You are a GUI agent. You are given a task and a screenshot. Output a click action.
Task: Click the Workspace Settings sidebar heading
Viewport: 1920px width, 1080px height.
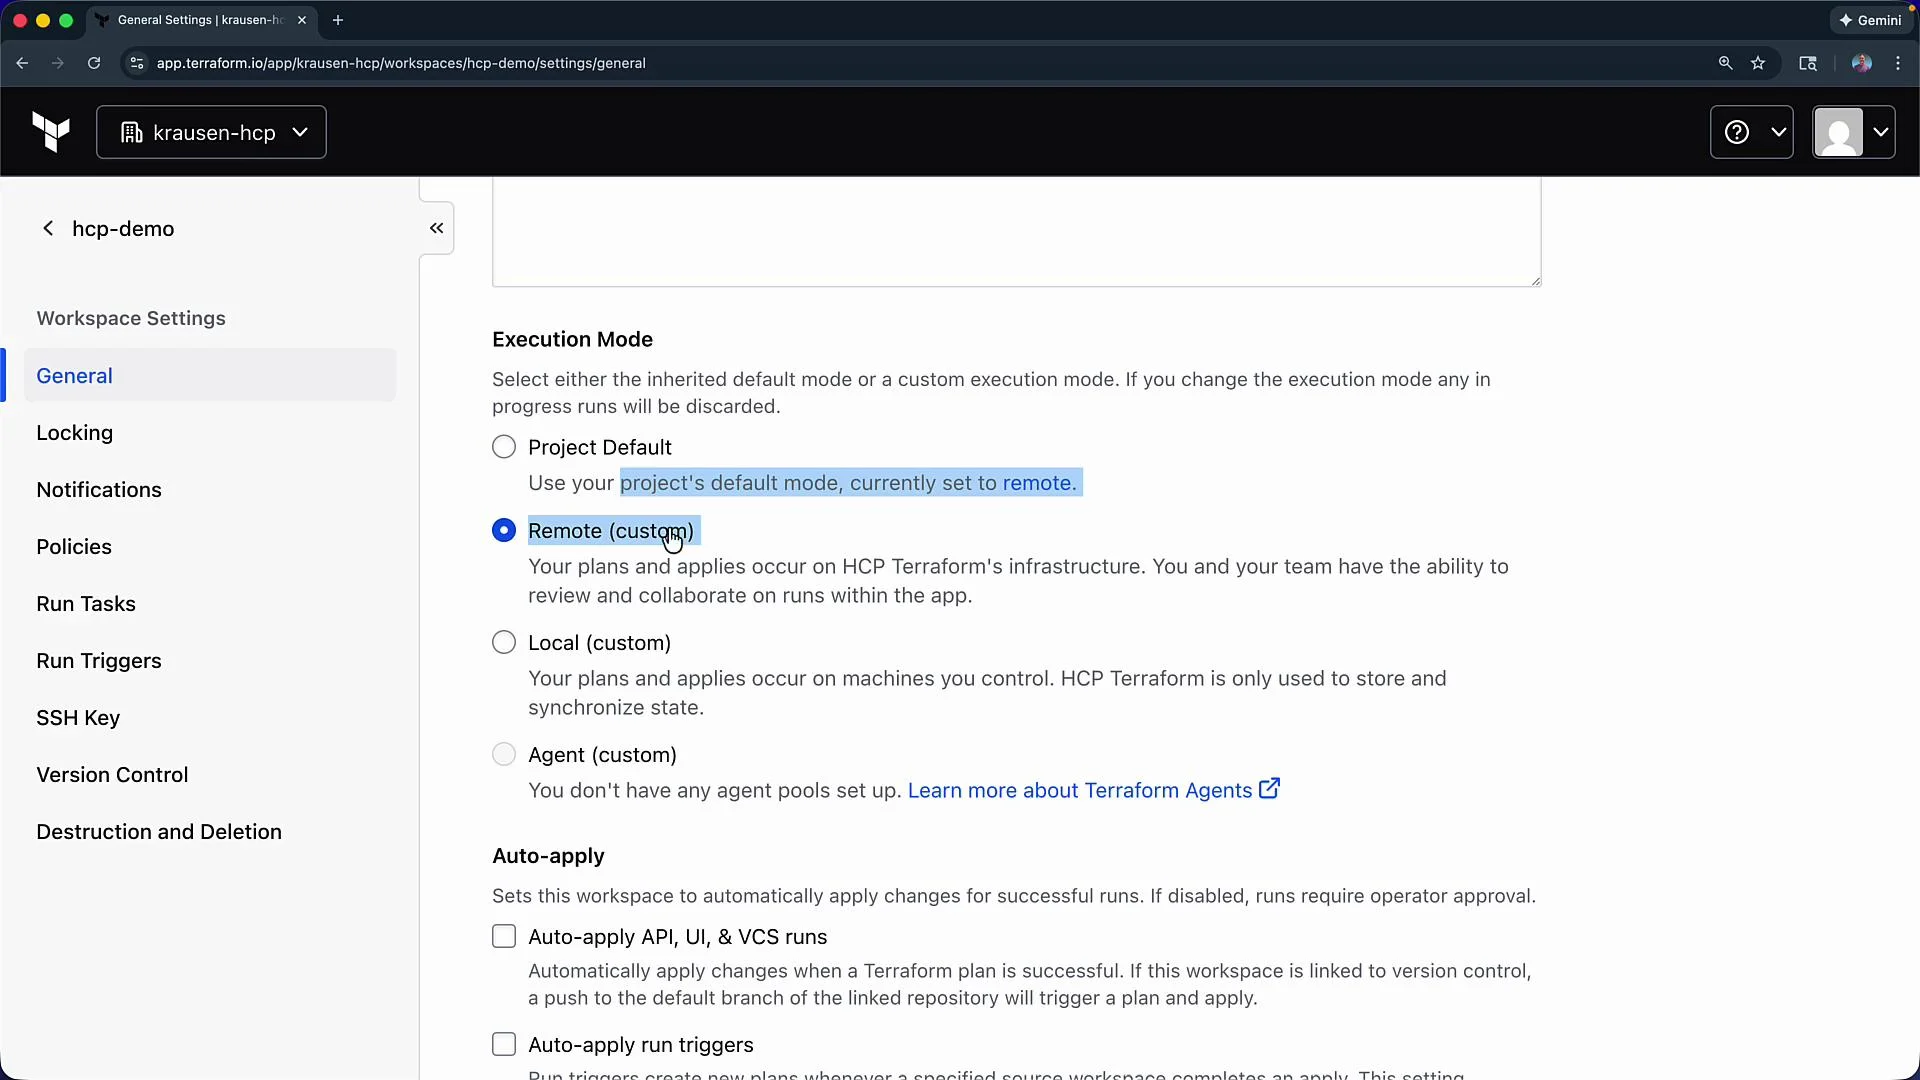point(131,318)
